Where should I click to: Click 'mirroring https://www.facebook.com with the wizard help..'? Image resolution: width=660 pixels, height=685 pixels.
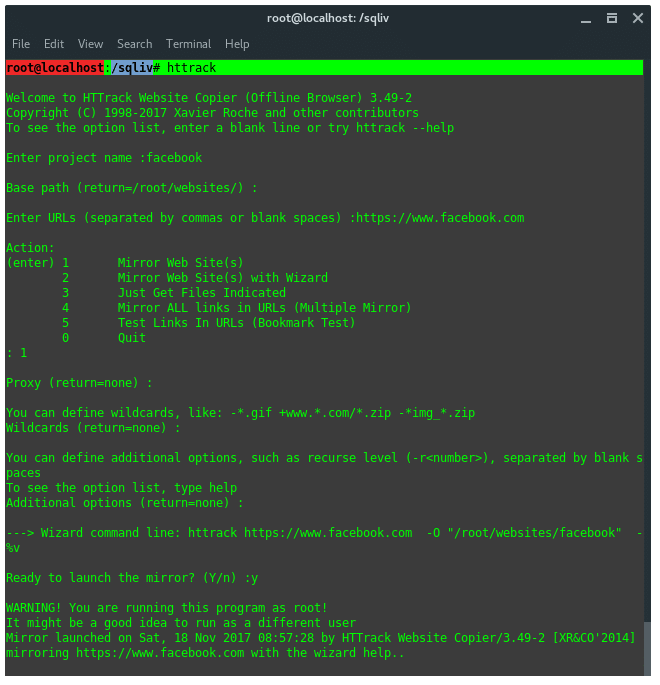(x=205, y=653)
